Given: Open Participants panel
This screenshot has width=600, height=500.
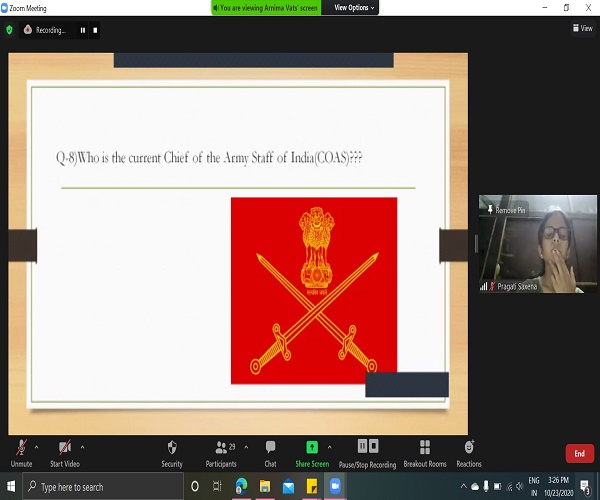Looking at the screenshot, I should (221, 454).
